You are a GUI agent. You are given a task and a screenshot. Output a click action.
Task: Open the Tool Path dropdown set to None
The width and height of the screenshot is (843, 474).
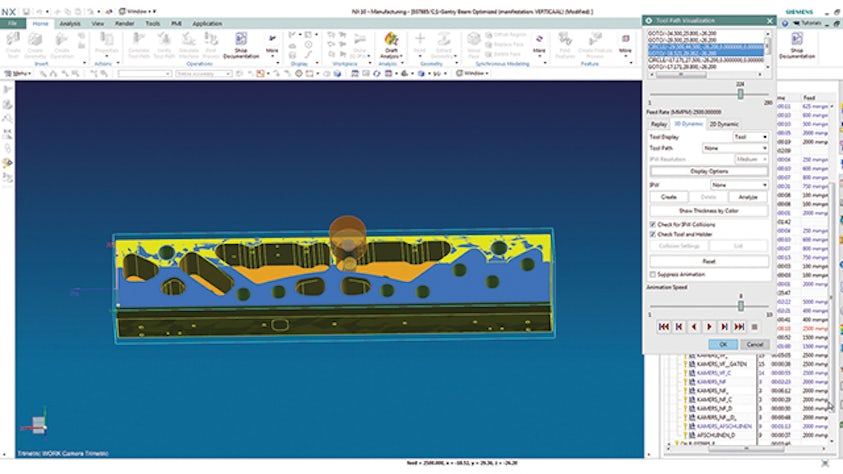click(x=735, y=148)
